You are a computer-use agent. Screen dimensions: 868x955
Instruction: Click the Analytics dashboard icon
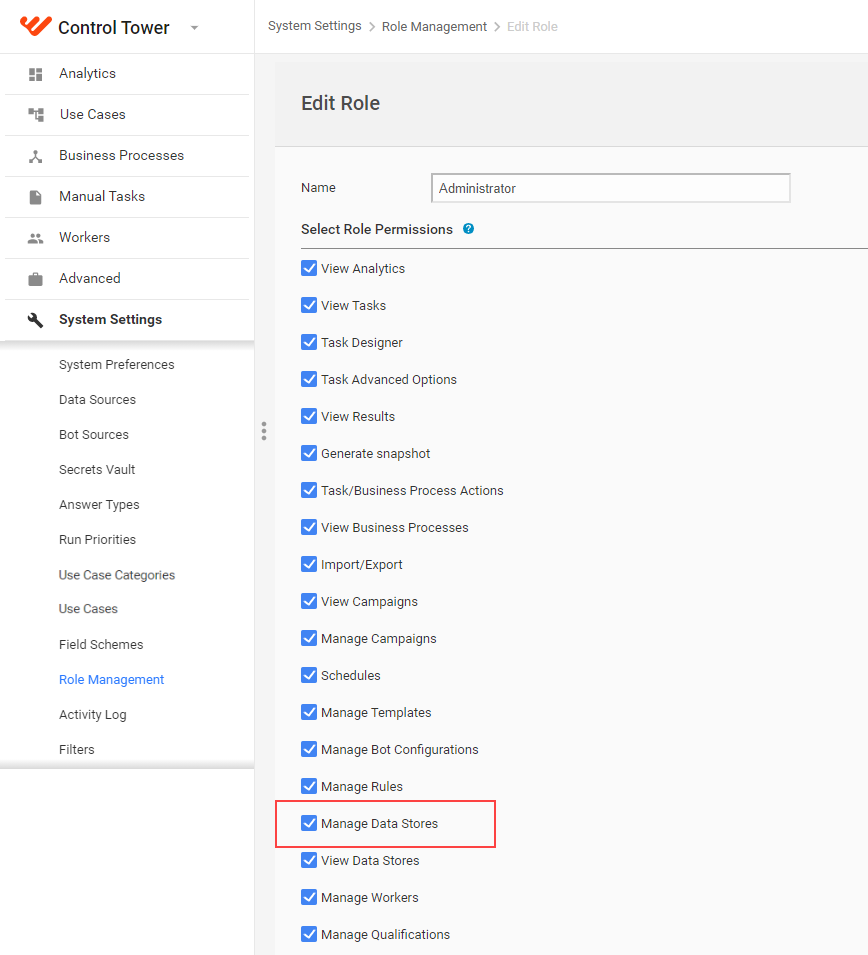coord(36,74)
